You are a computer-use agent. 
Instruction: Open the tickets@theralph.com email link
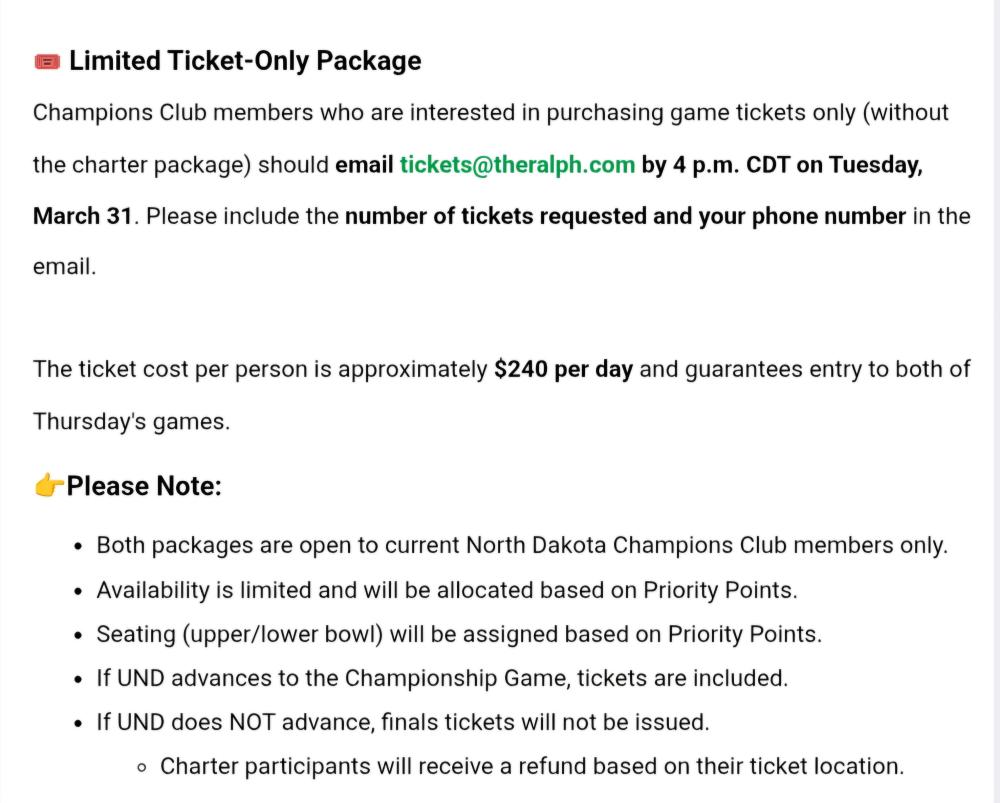517,164
